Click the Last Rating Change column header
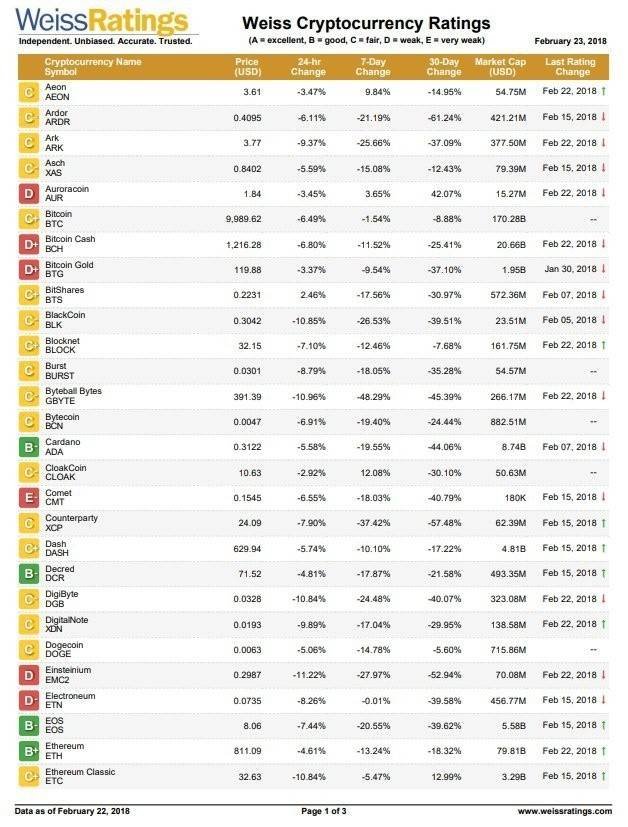The width and height of the screenshot is (628, 827). point(572,67)
